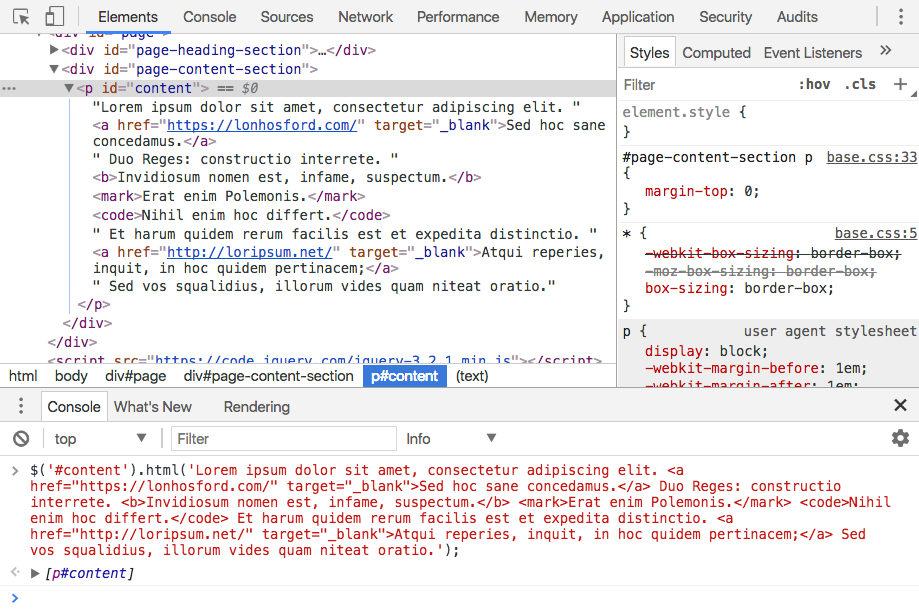This screenshot has width=919, height=610.
Task: Open the What's New drawer tab
Action: 152,407
